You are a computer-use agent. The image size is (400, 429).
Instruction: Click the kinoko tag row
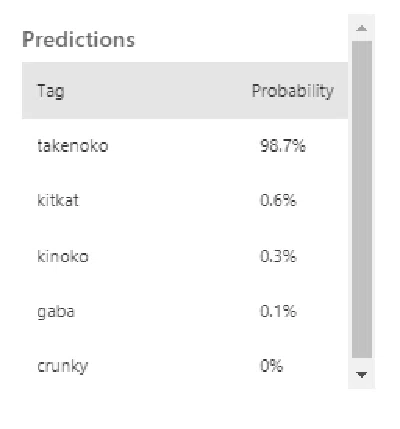point(185,256)
